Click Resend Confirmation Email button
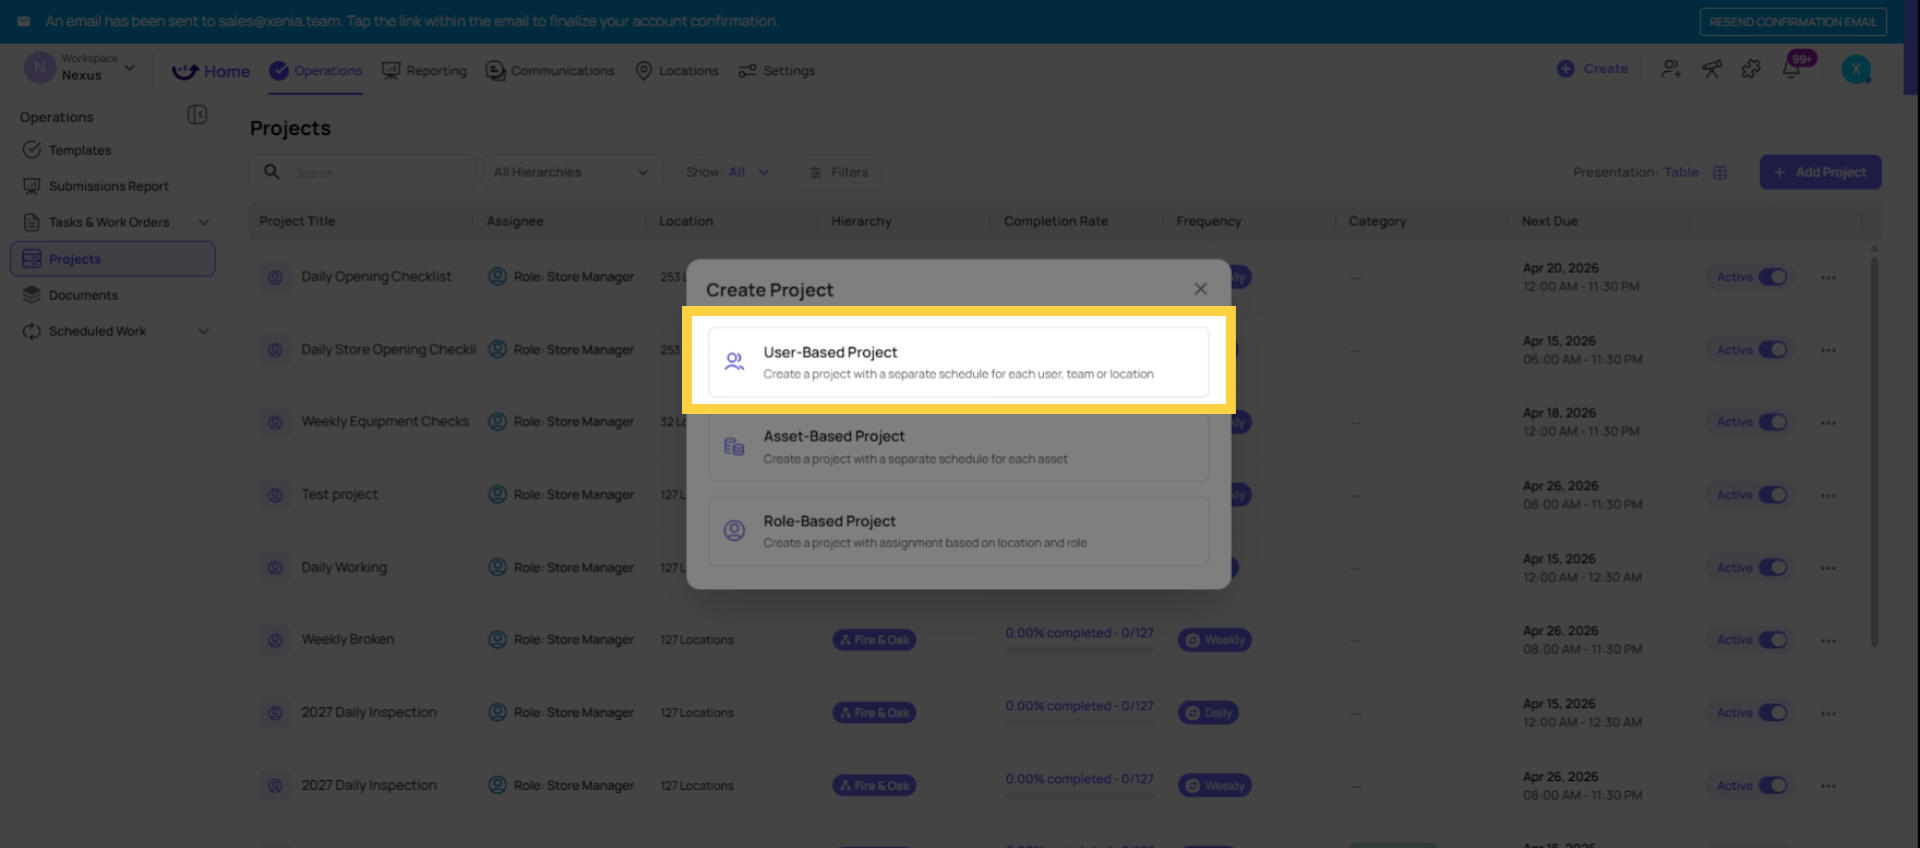Image resolution: width=1920 pixels, height=848 pixels. (1793, 22)
